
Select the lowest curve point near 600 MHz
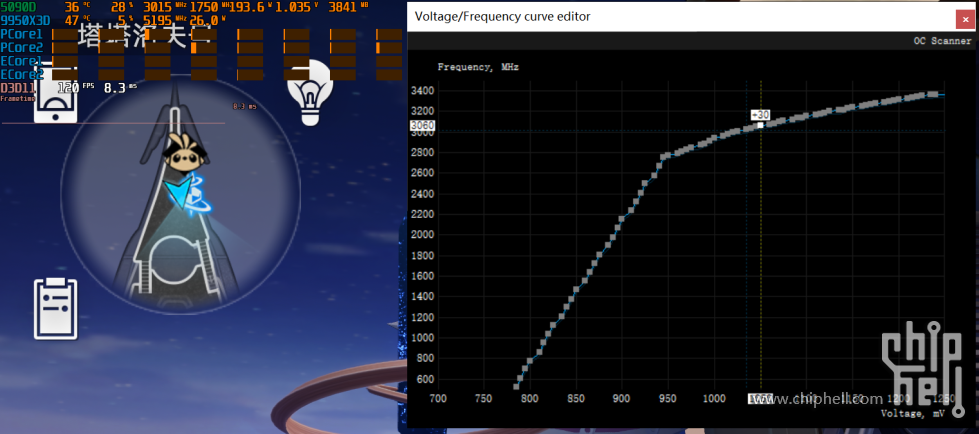(x=516, y=387)
